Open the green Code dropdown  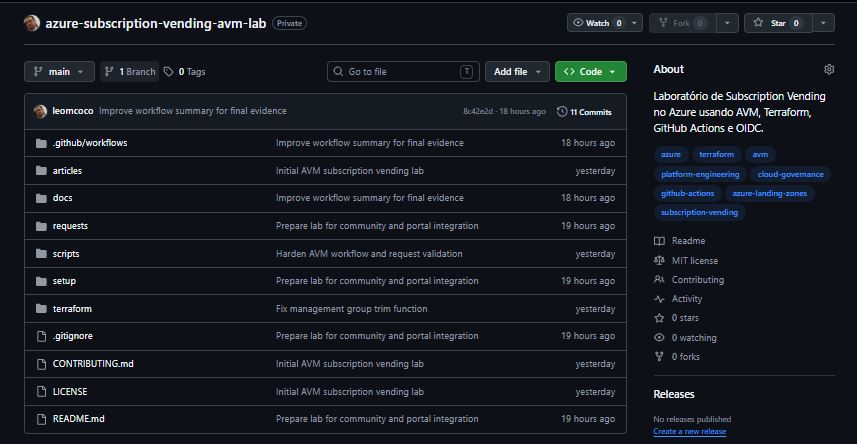(591, 72)
